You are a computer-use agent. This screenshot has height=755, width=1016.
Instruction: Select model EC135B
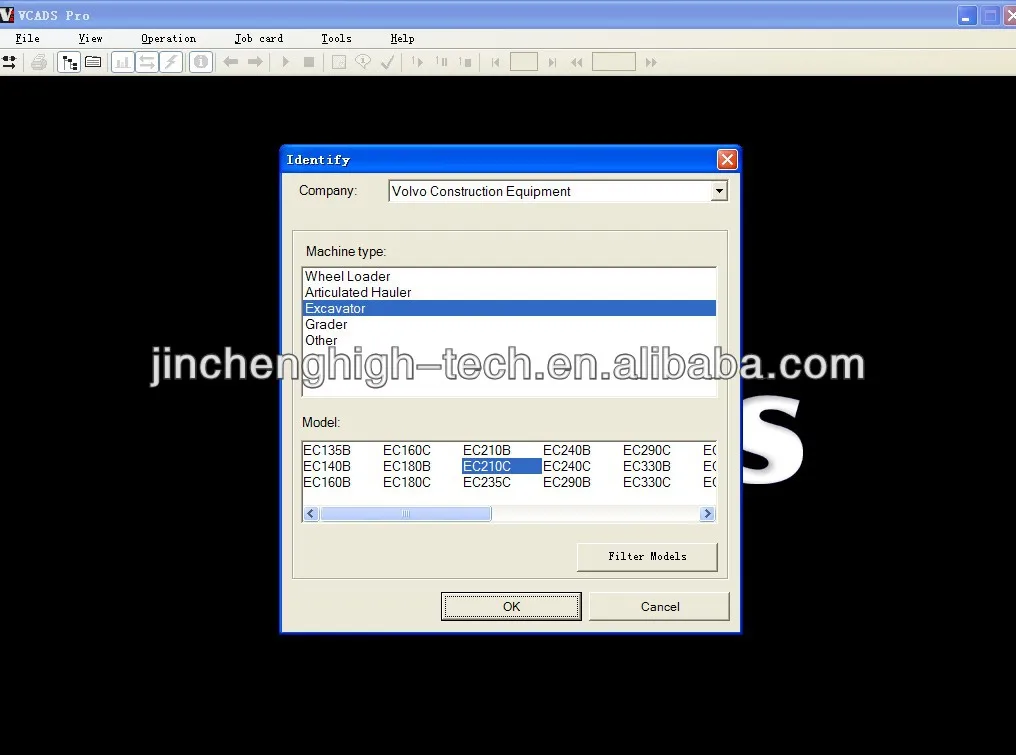tap(327, 450)
